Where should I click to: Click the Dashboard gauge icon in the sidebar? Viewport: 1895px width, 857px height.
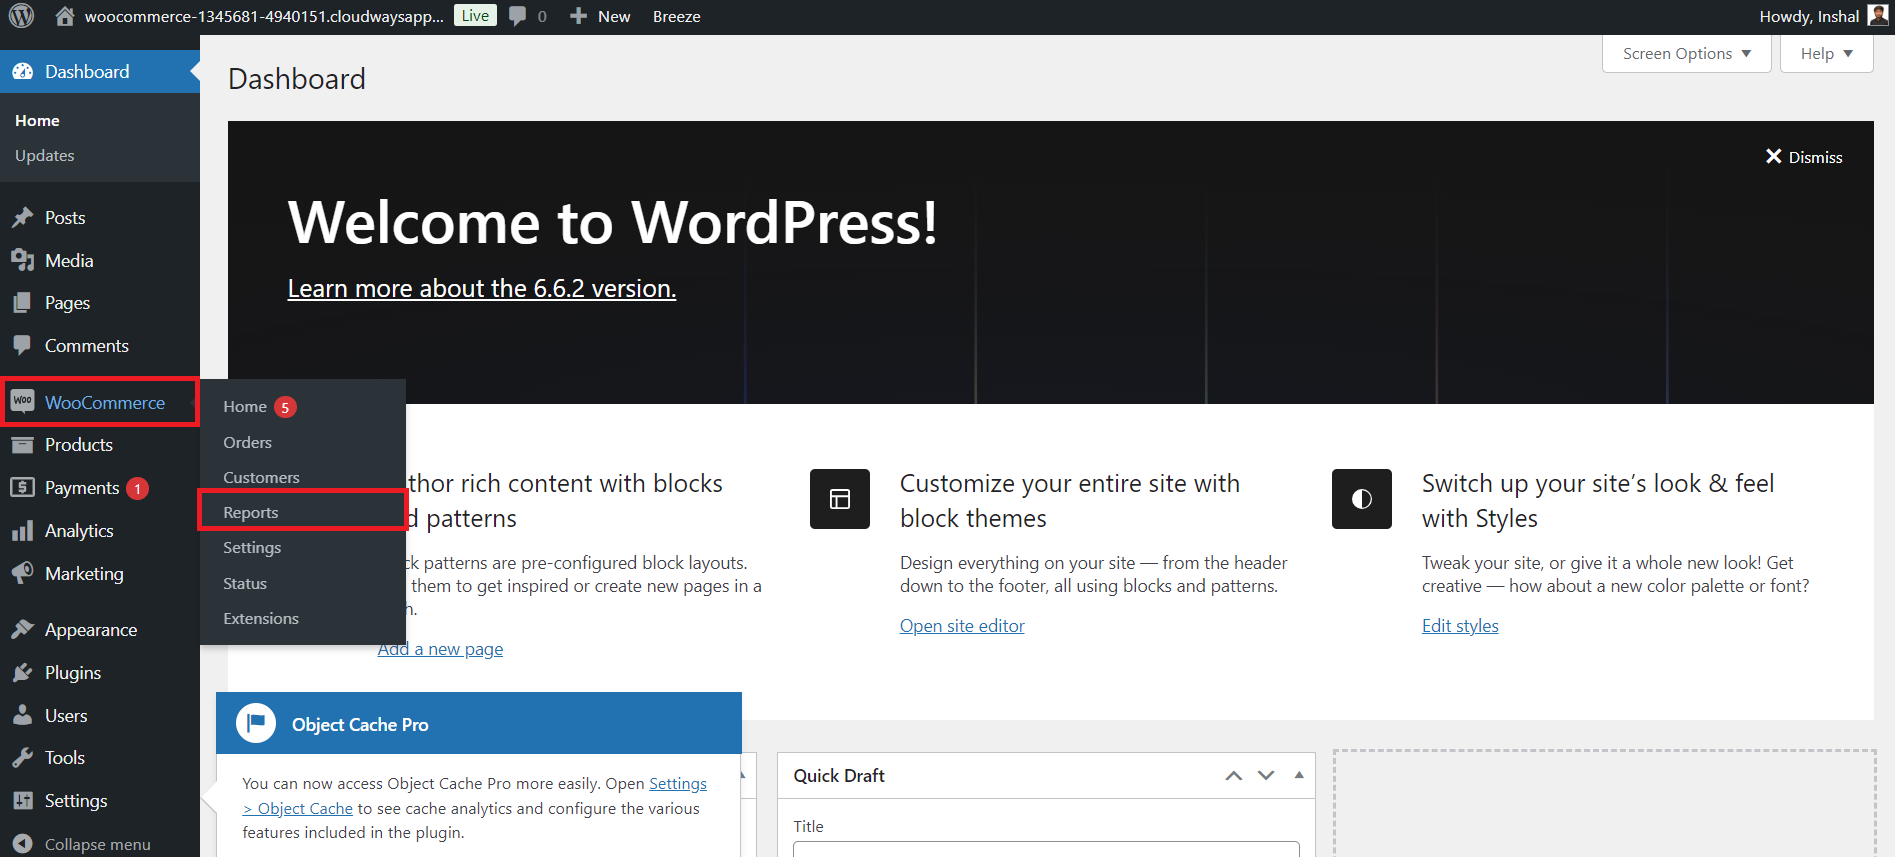[x=22, y=72]
